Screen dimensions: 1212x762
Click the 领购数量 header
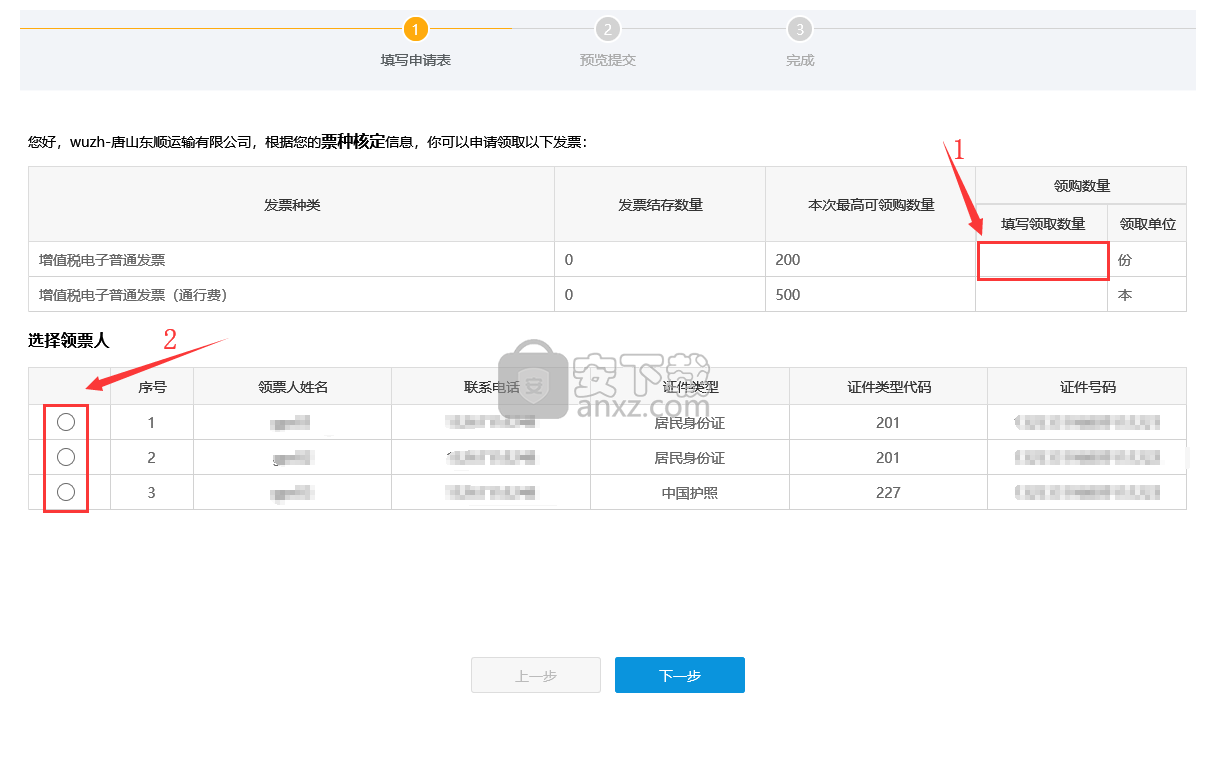pos(1082,186)
